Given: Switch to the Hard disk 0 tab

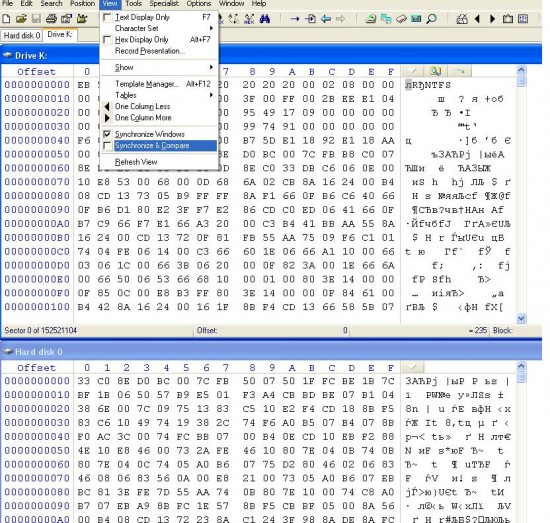Looking at the screenshot, I should click(21, 35).
